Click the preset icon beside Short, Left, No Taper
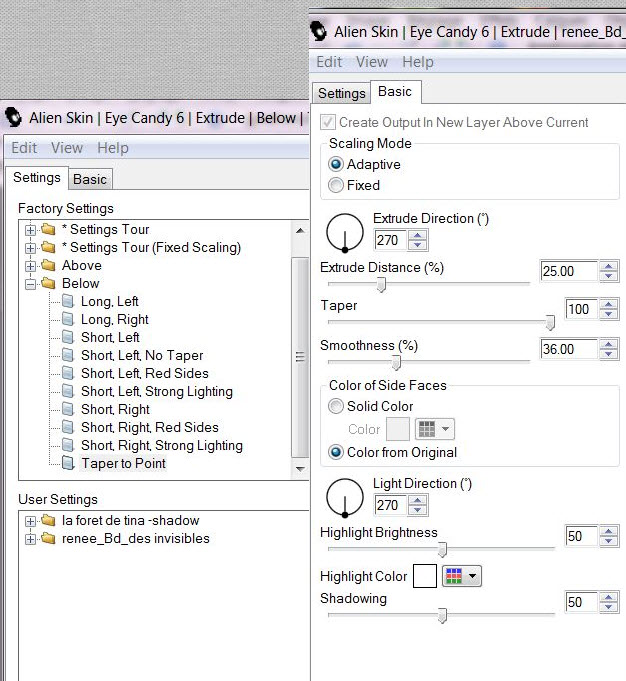The image size is (626, 681). point(68,355)
